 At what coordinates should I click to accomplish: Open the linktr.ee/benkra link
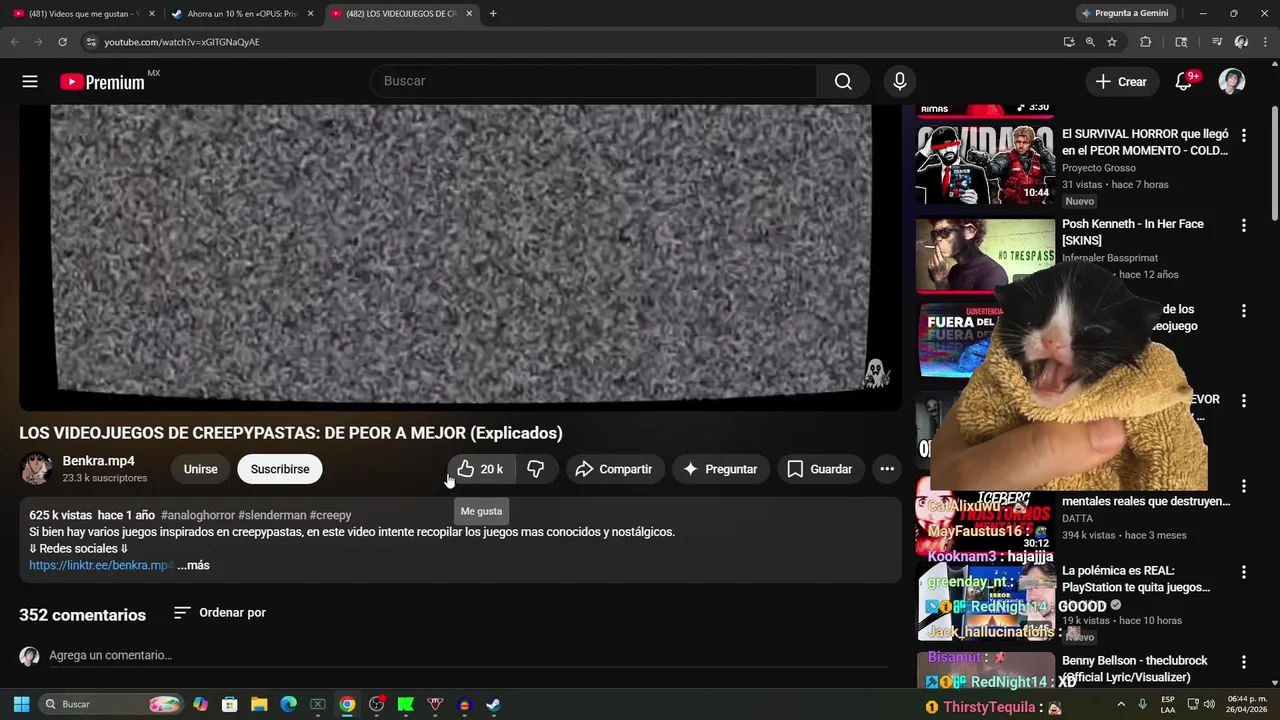[x=101, y=565]
